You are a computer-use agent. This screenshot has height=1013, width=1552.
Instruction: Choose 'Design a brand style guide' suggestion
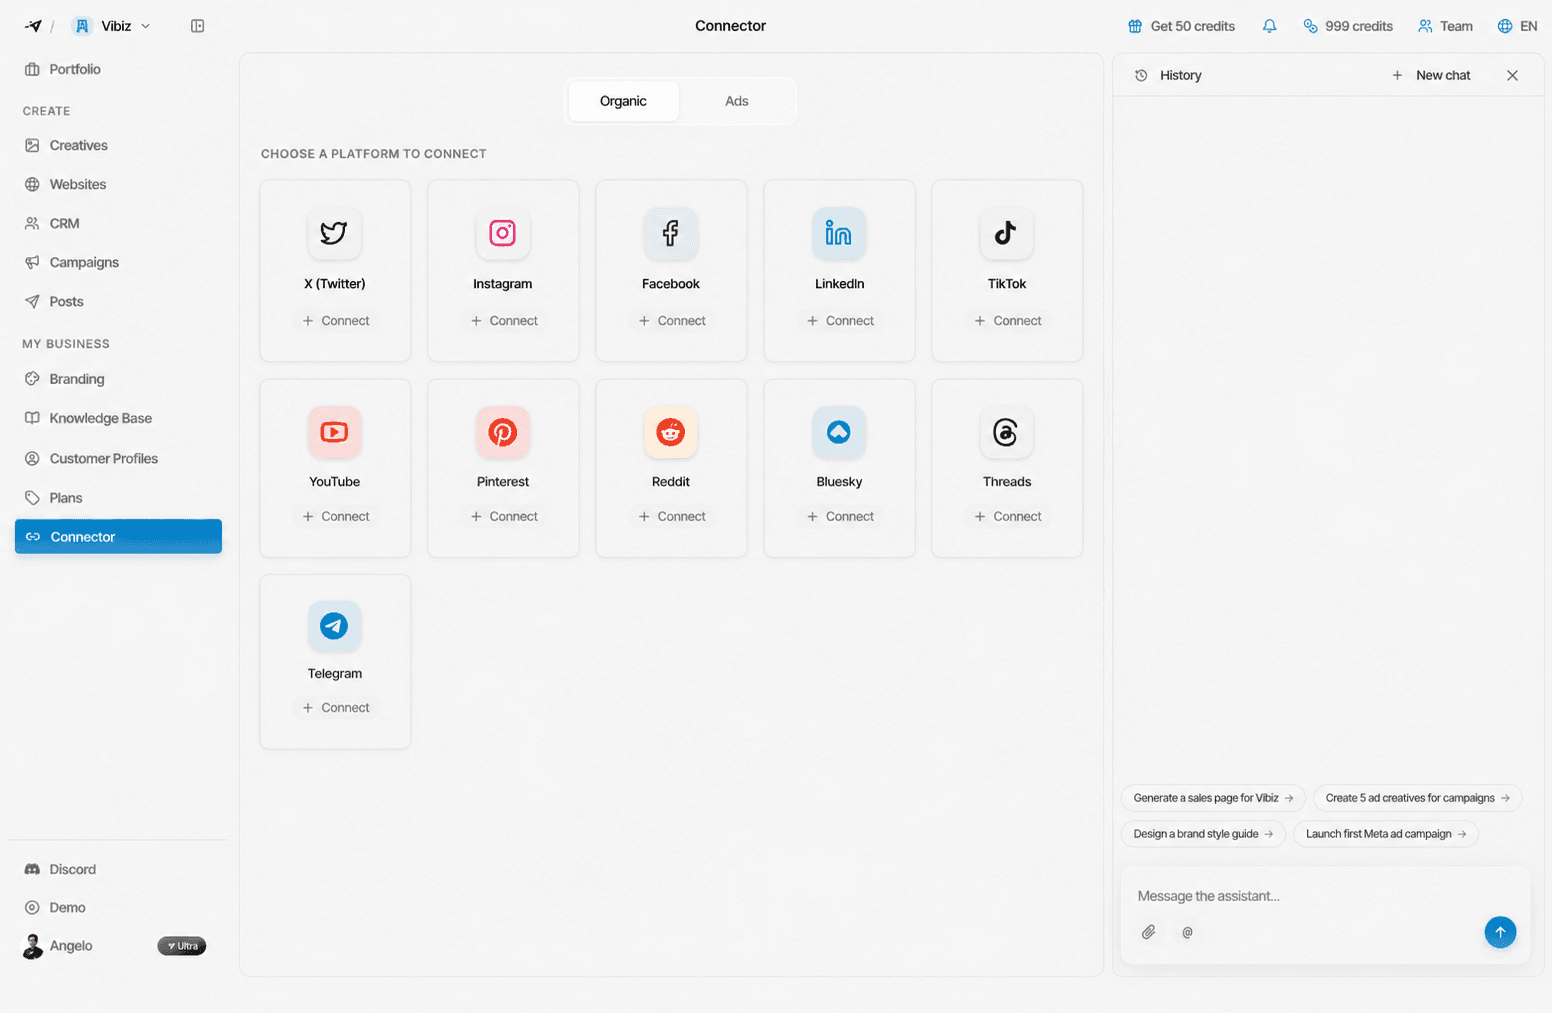tap(1203, 834)
